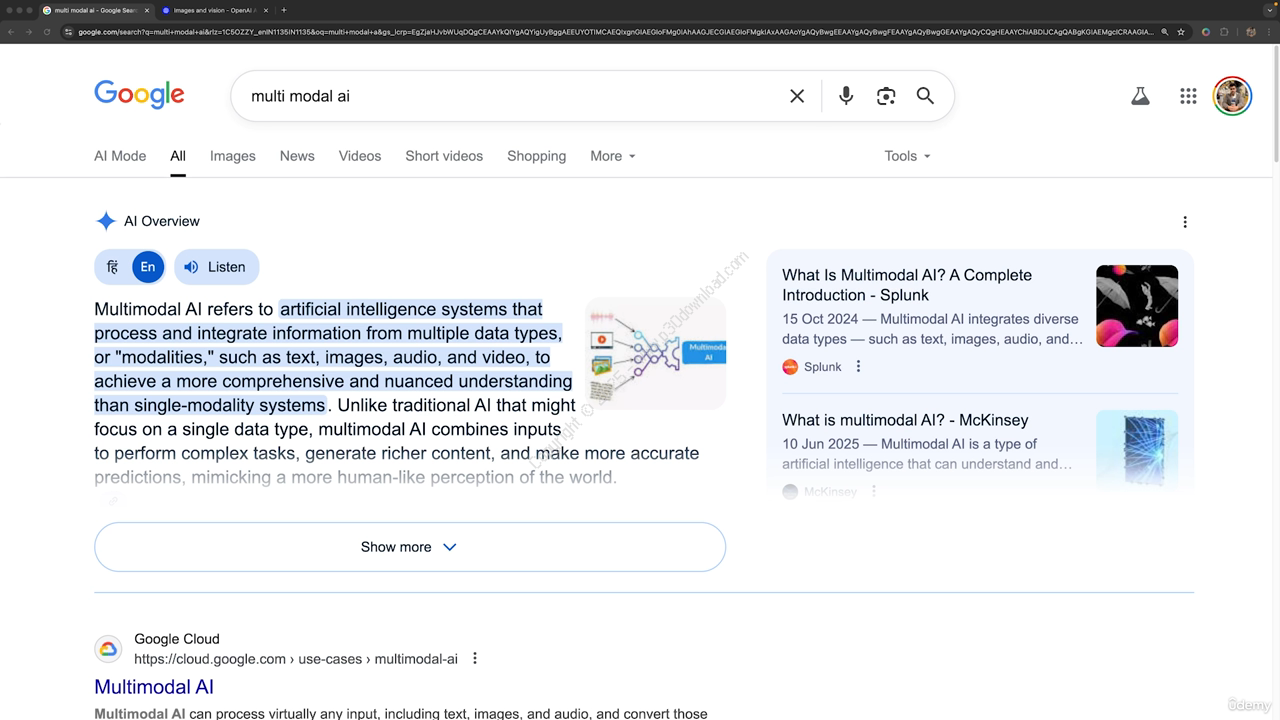Image resolution: width=1280 pixels, height=720 pixels.
Task: Open the Tools dropdown
Action: (907, 156)
